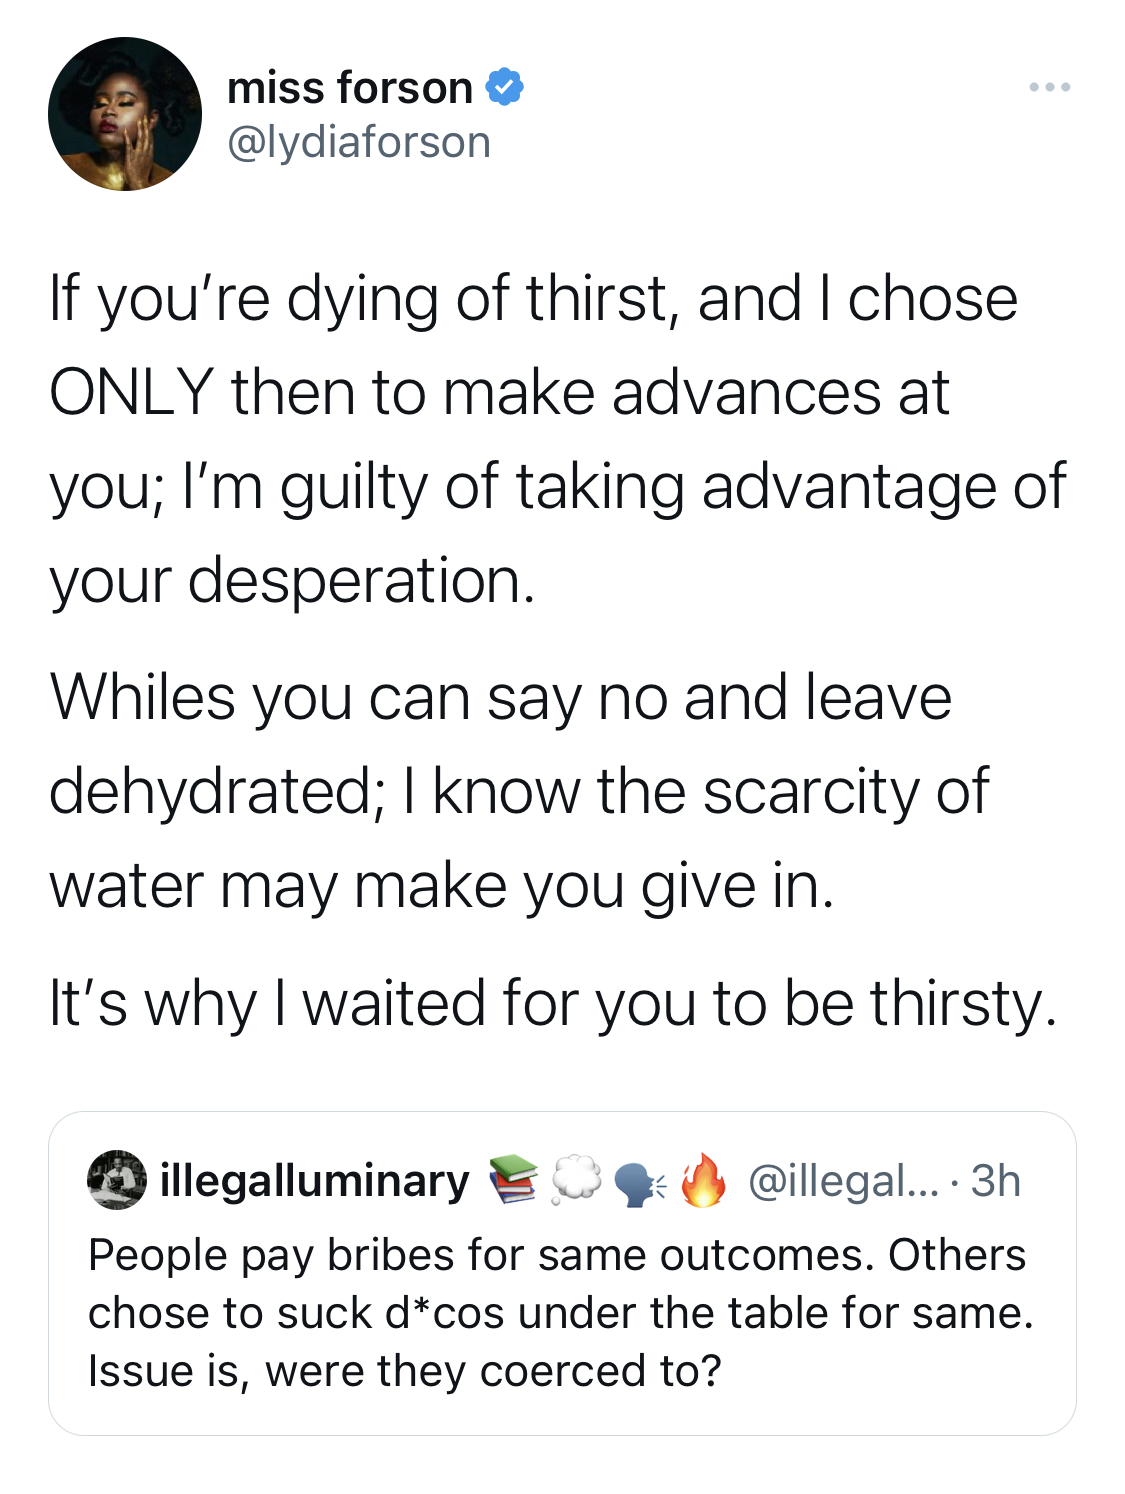Viewport: 1125px width, 1494px height.
Task: Click the speaking head emoji
Action: point(639,1182)
